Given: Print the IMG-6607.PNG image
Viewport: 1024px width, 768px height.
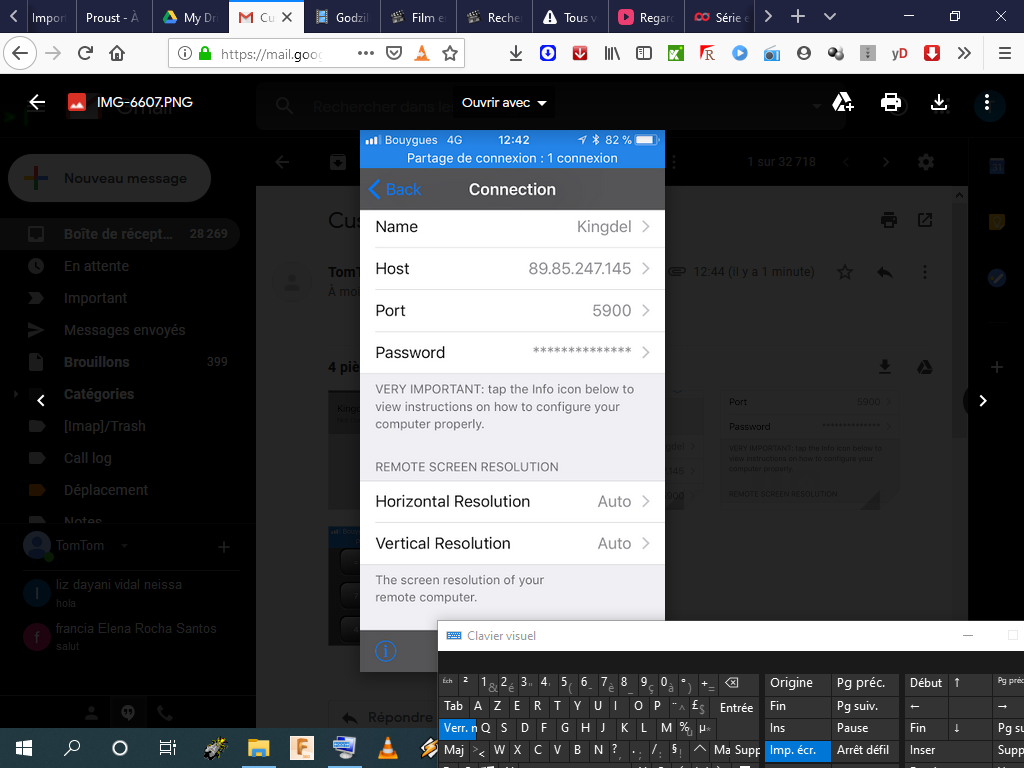Looking at the screenshot, I should [x=891, y=102].
